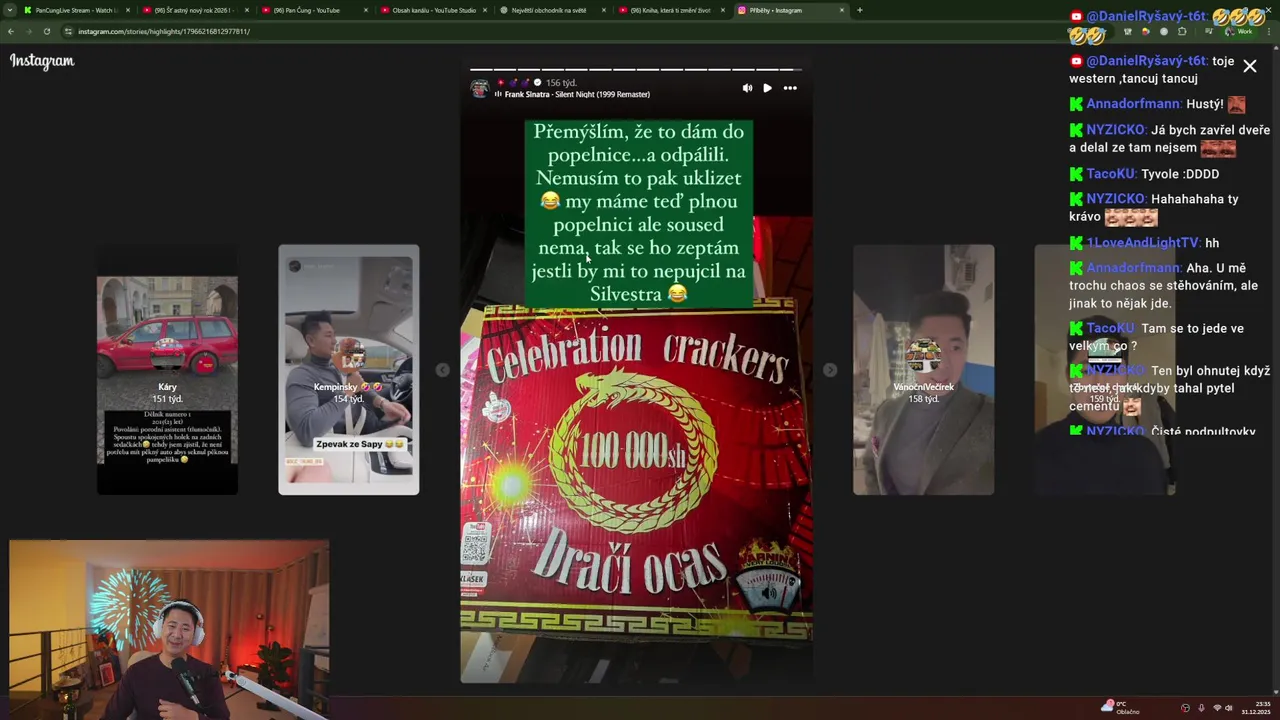Click the microphone icon in system tray

[1201, 708]
